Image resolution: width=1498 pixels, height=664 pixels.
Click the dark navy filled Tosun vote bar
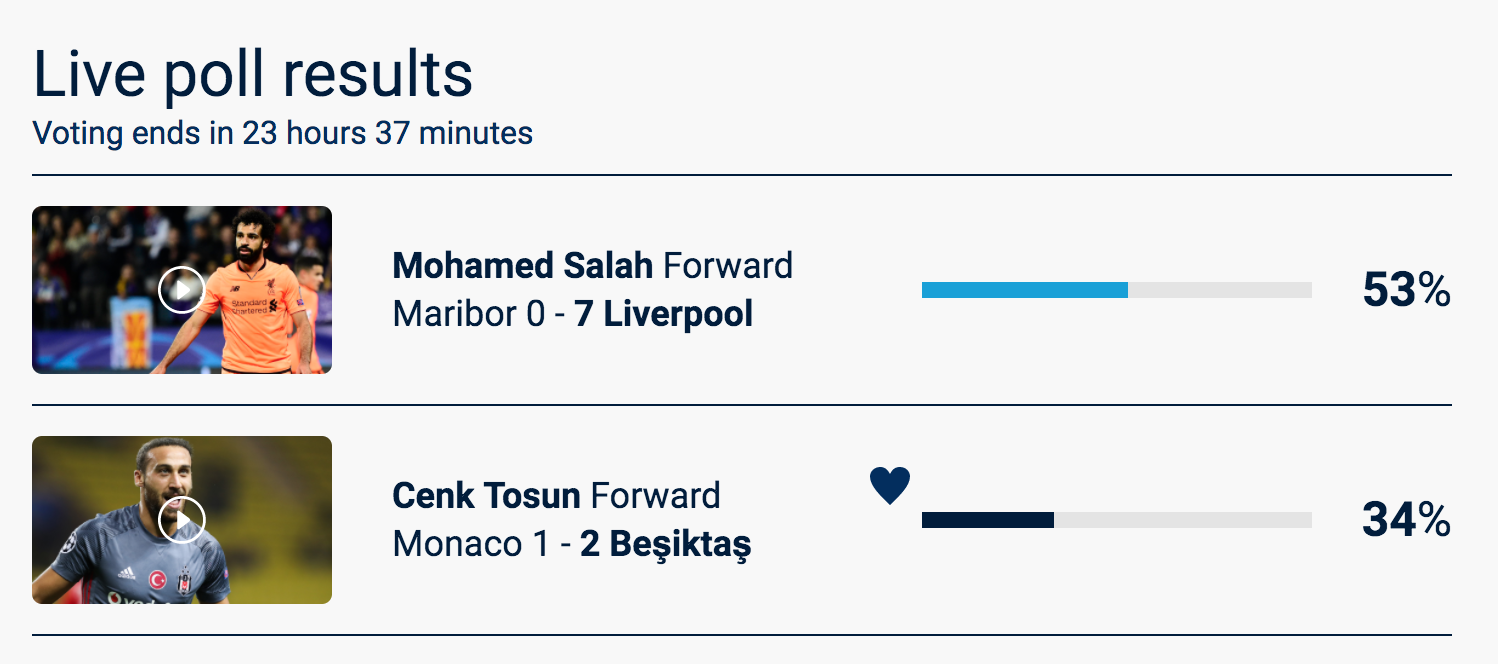(988, 520)
